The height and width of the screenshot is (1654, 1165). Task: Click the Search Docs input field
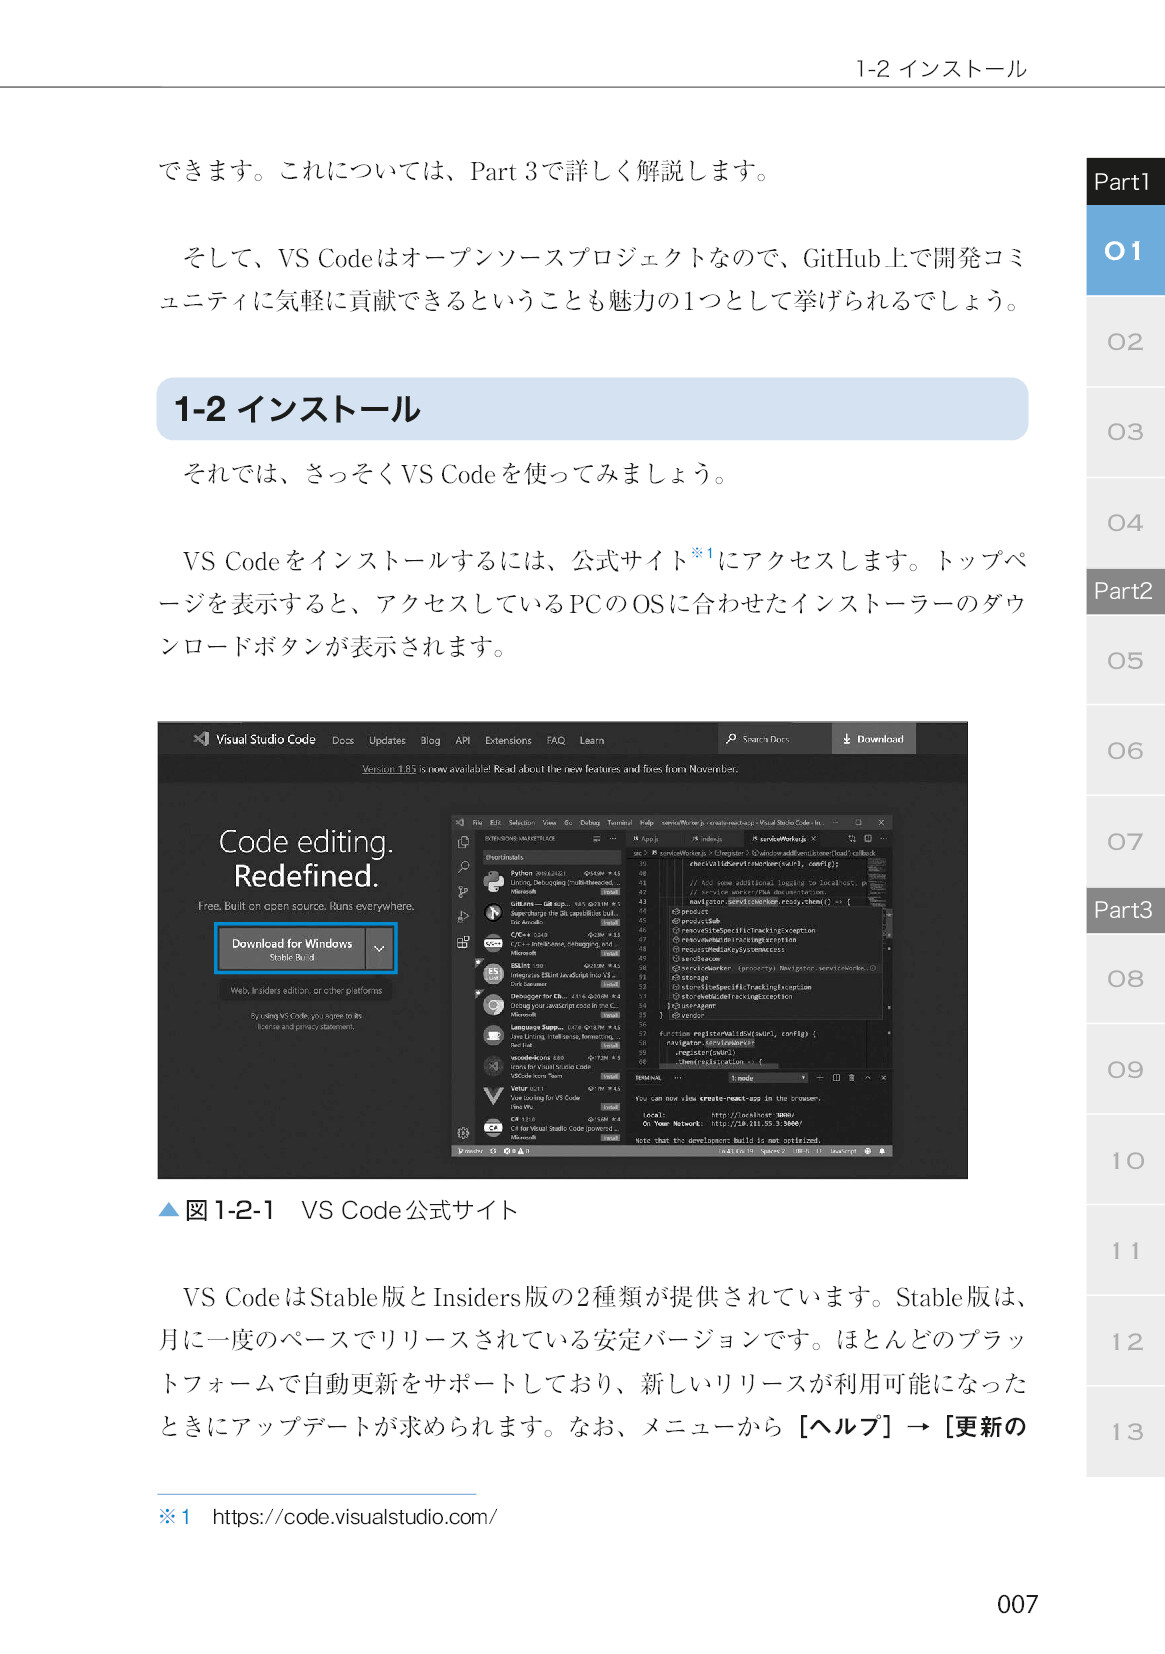[777, 739]
